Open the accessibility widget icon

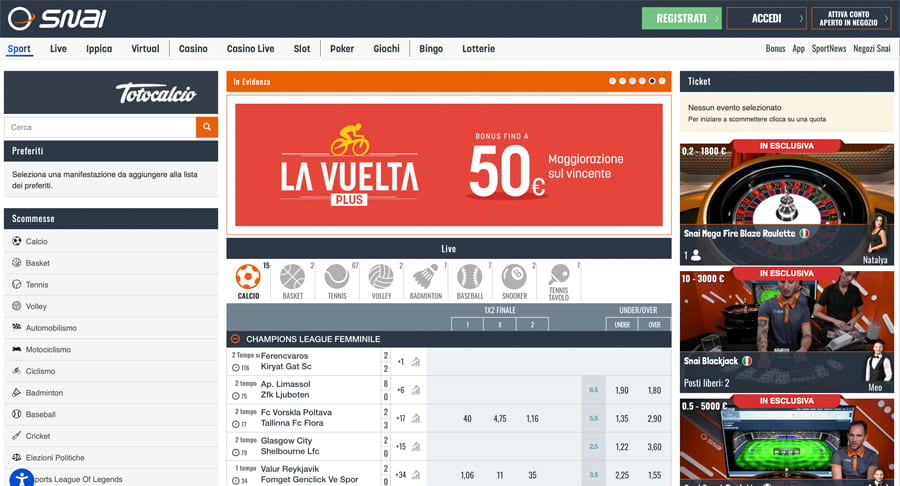coord(21,479)
